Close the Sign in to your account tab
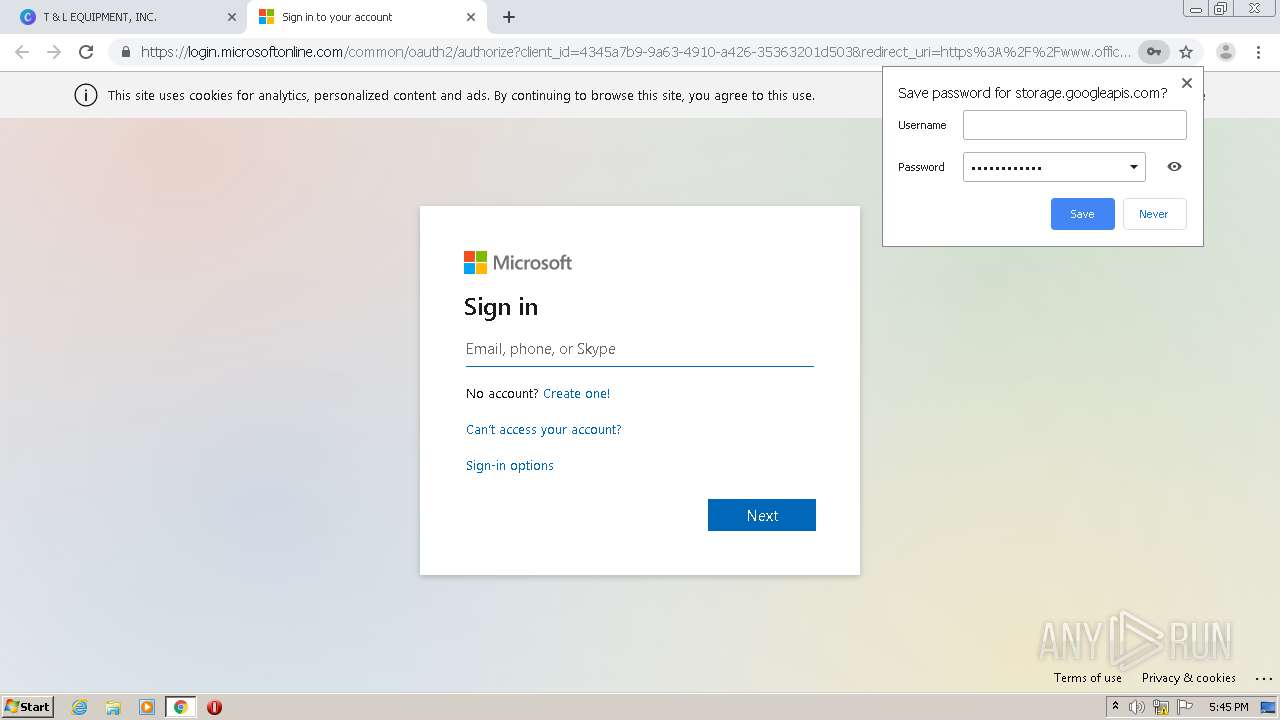The width and height of the screenshot is (1280, 720). pos(471,17)
